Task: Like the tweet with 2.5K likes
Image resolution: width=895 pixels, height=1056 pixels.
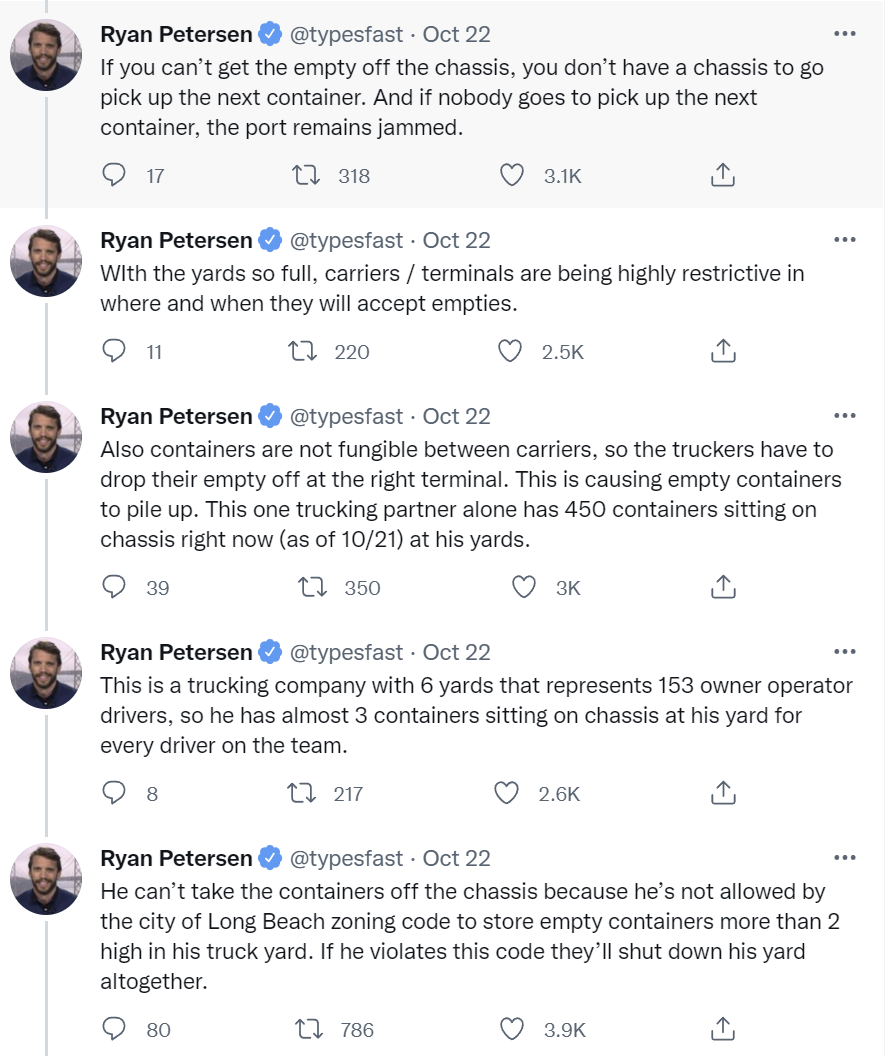Action: [x=512, y=352]
